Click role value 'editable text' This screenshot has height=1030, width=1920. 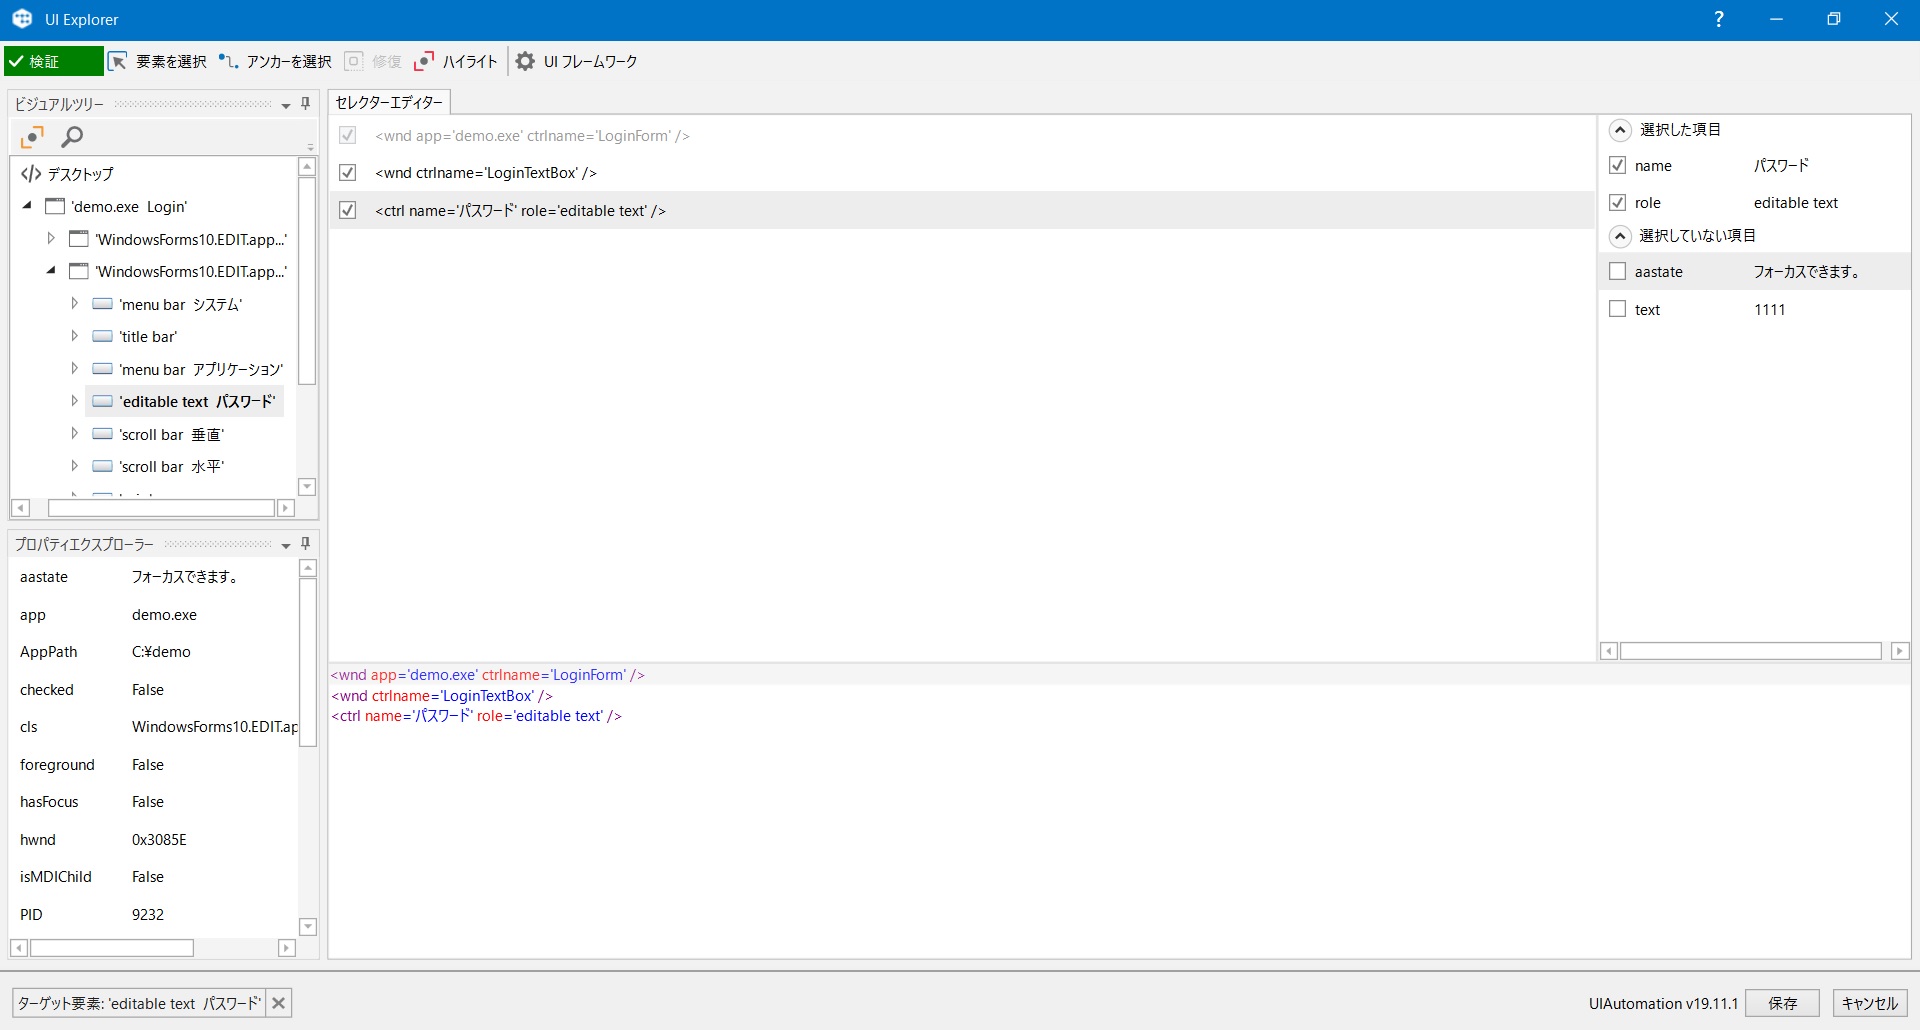tap(1796, 203)
